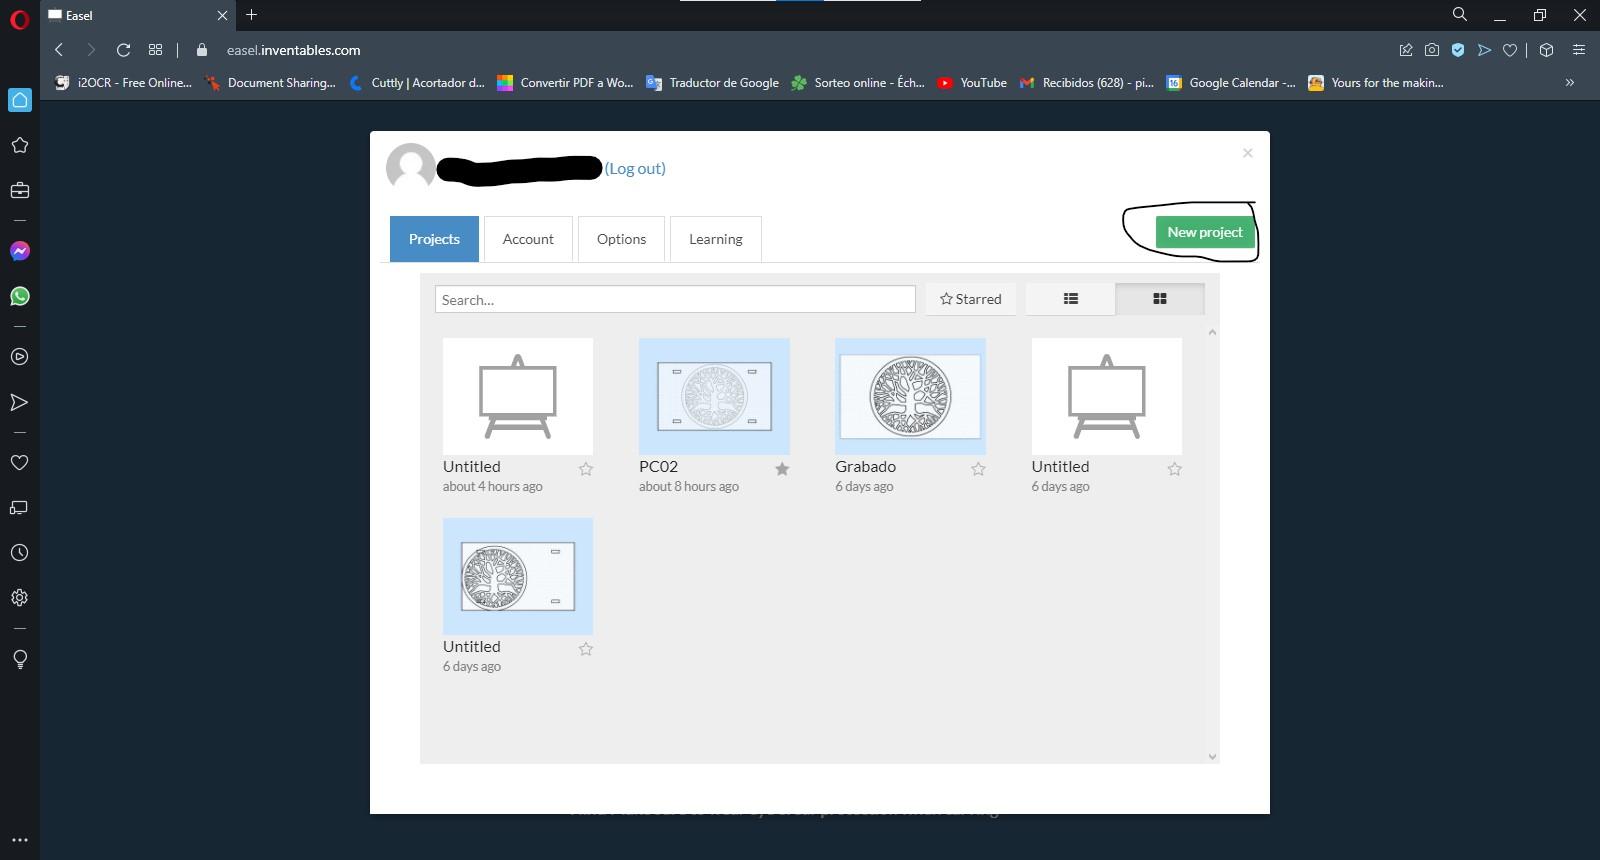Add page to bookmarks heart in address bar
Image resolution: width=1600 pixels, height=860 pixels.
tap(1510, 50)
